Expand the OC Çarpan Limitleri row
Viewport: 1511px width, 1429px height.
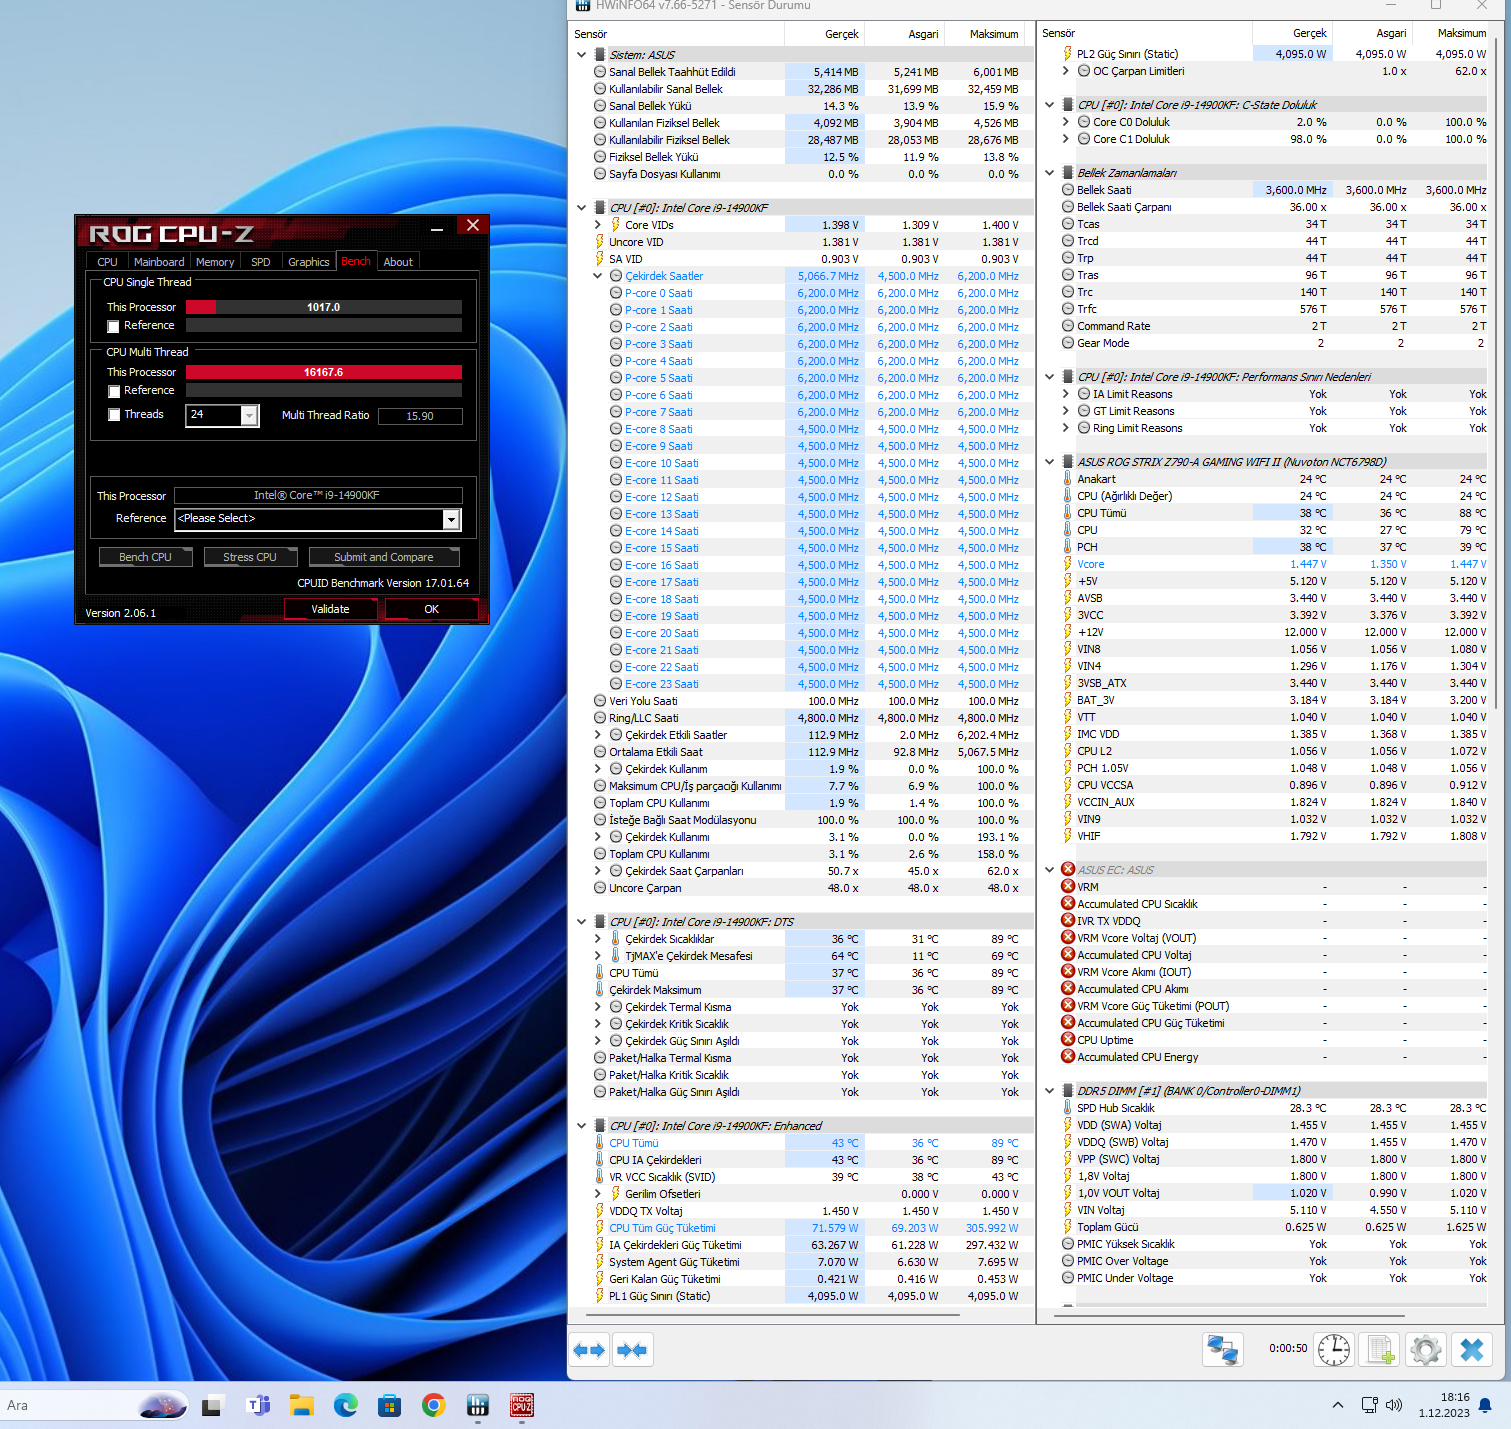[1066, 71]
